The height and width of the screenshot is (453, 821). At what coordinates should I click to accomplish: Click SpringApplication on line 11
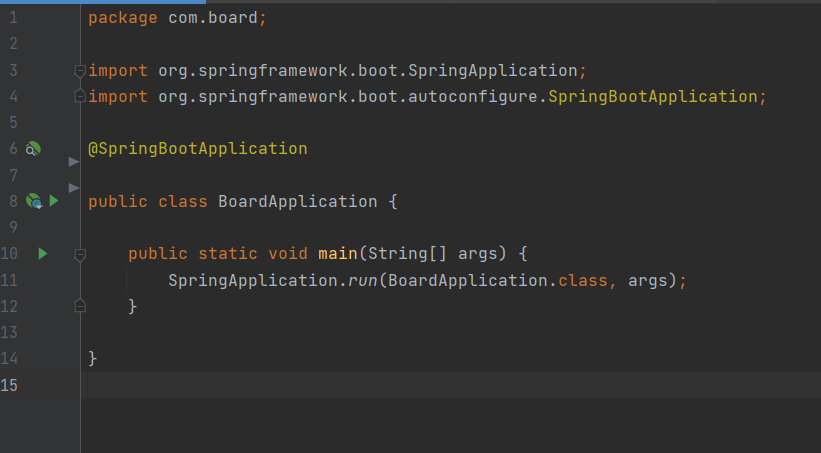pyautogui.click(x=253, y=281)
